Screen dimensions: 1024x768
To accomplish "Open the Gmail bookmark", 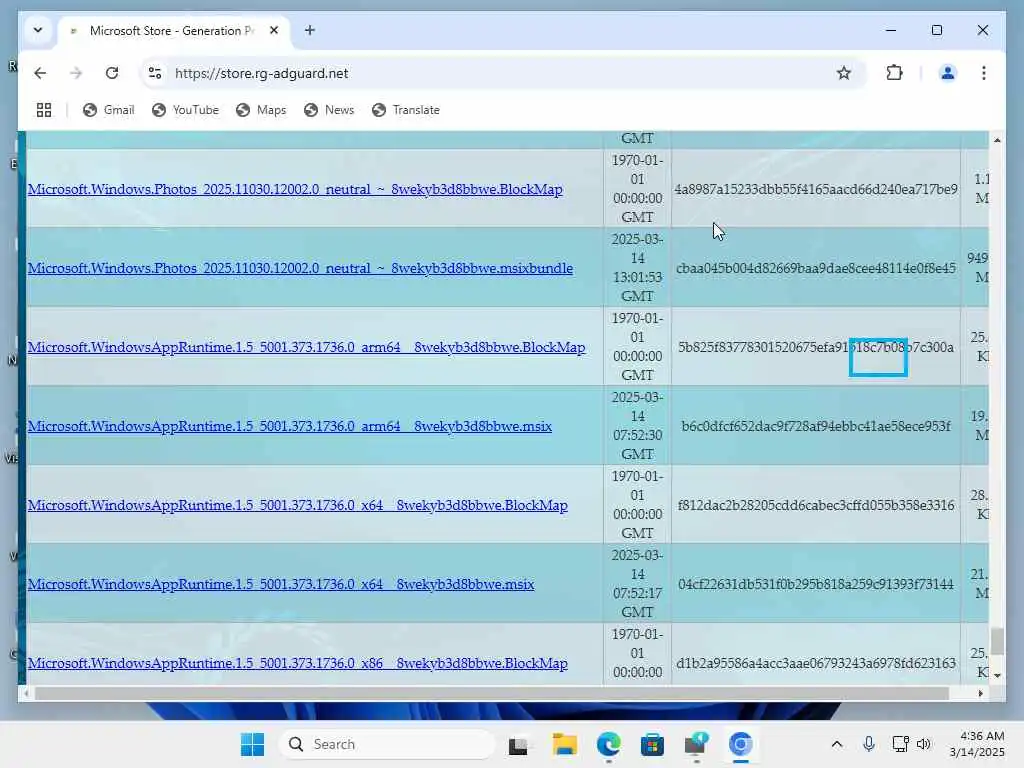I will [108, 110].
